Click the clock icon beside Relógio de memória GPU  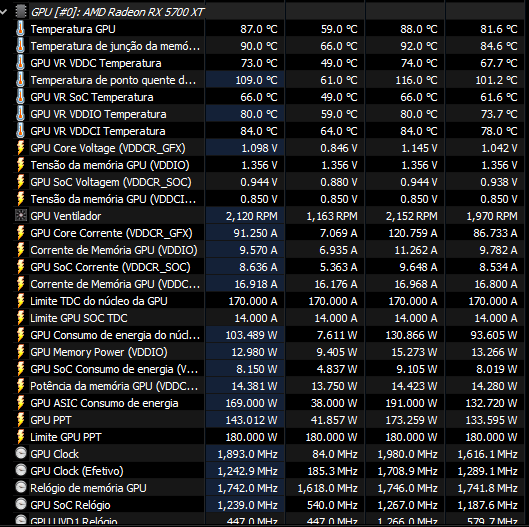(x=21, y=488)
